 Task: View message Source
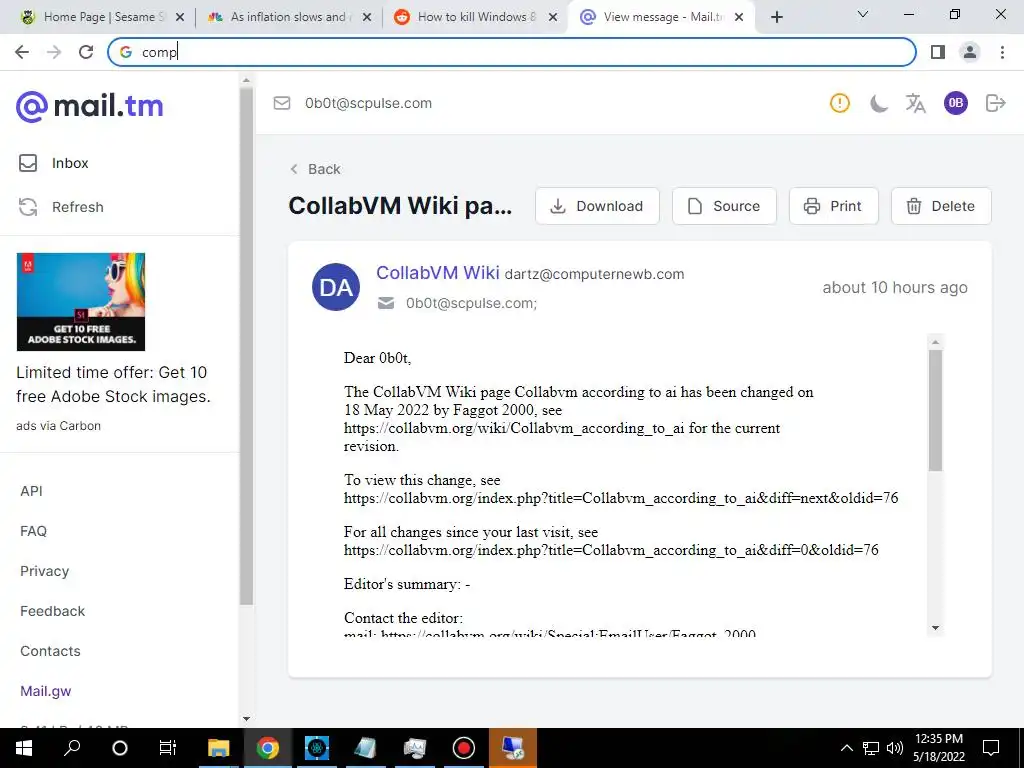tap(724, 206)
